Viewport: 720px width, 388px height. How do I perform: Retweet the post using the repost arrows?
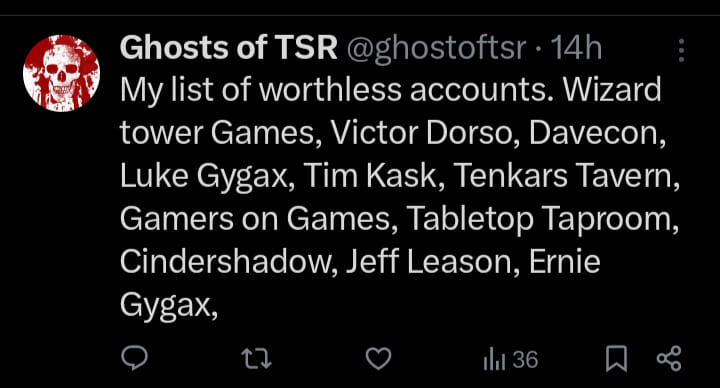[257, 359]
